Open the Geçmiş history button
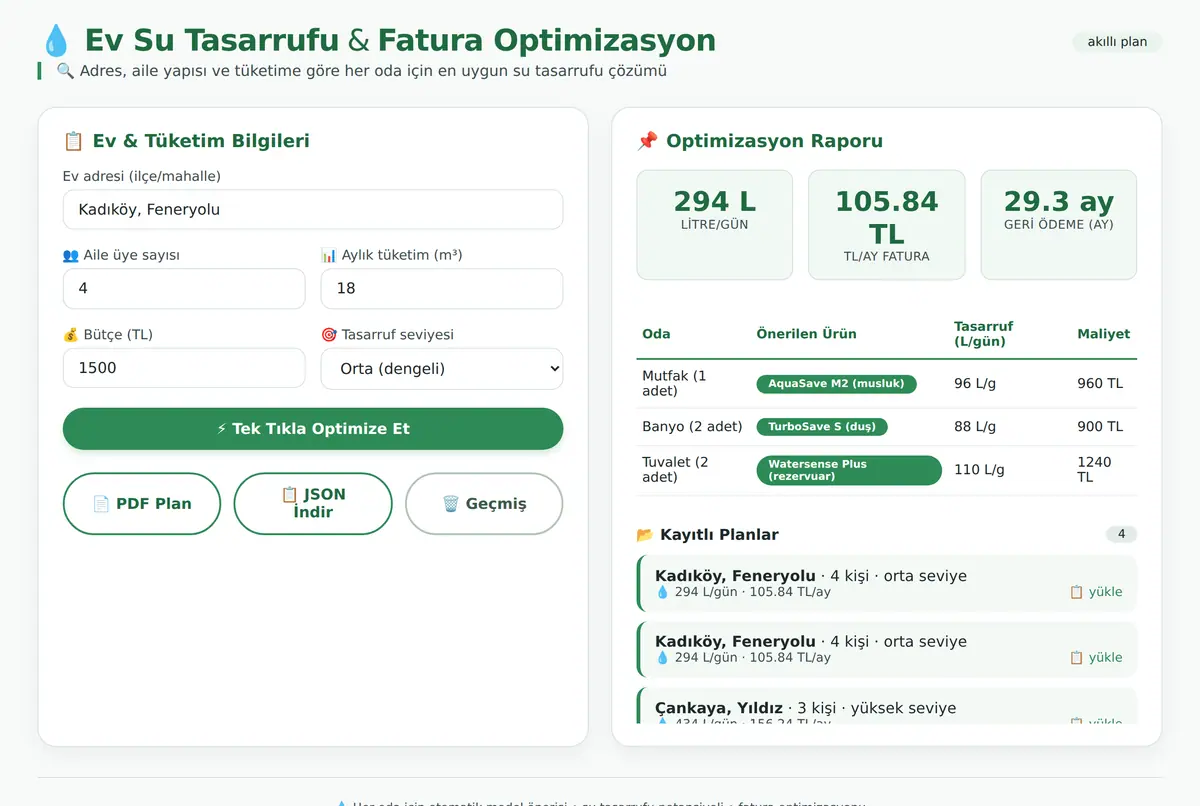 coord(484,504)
